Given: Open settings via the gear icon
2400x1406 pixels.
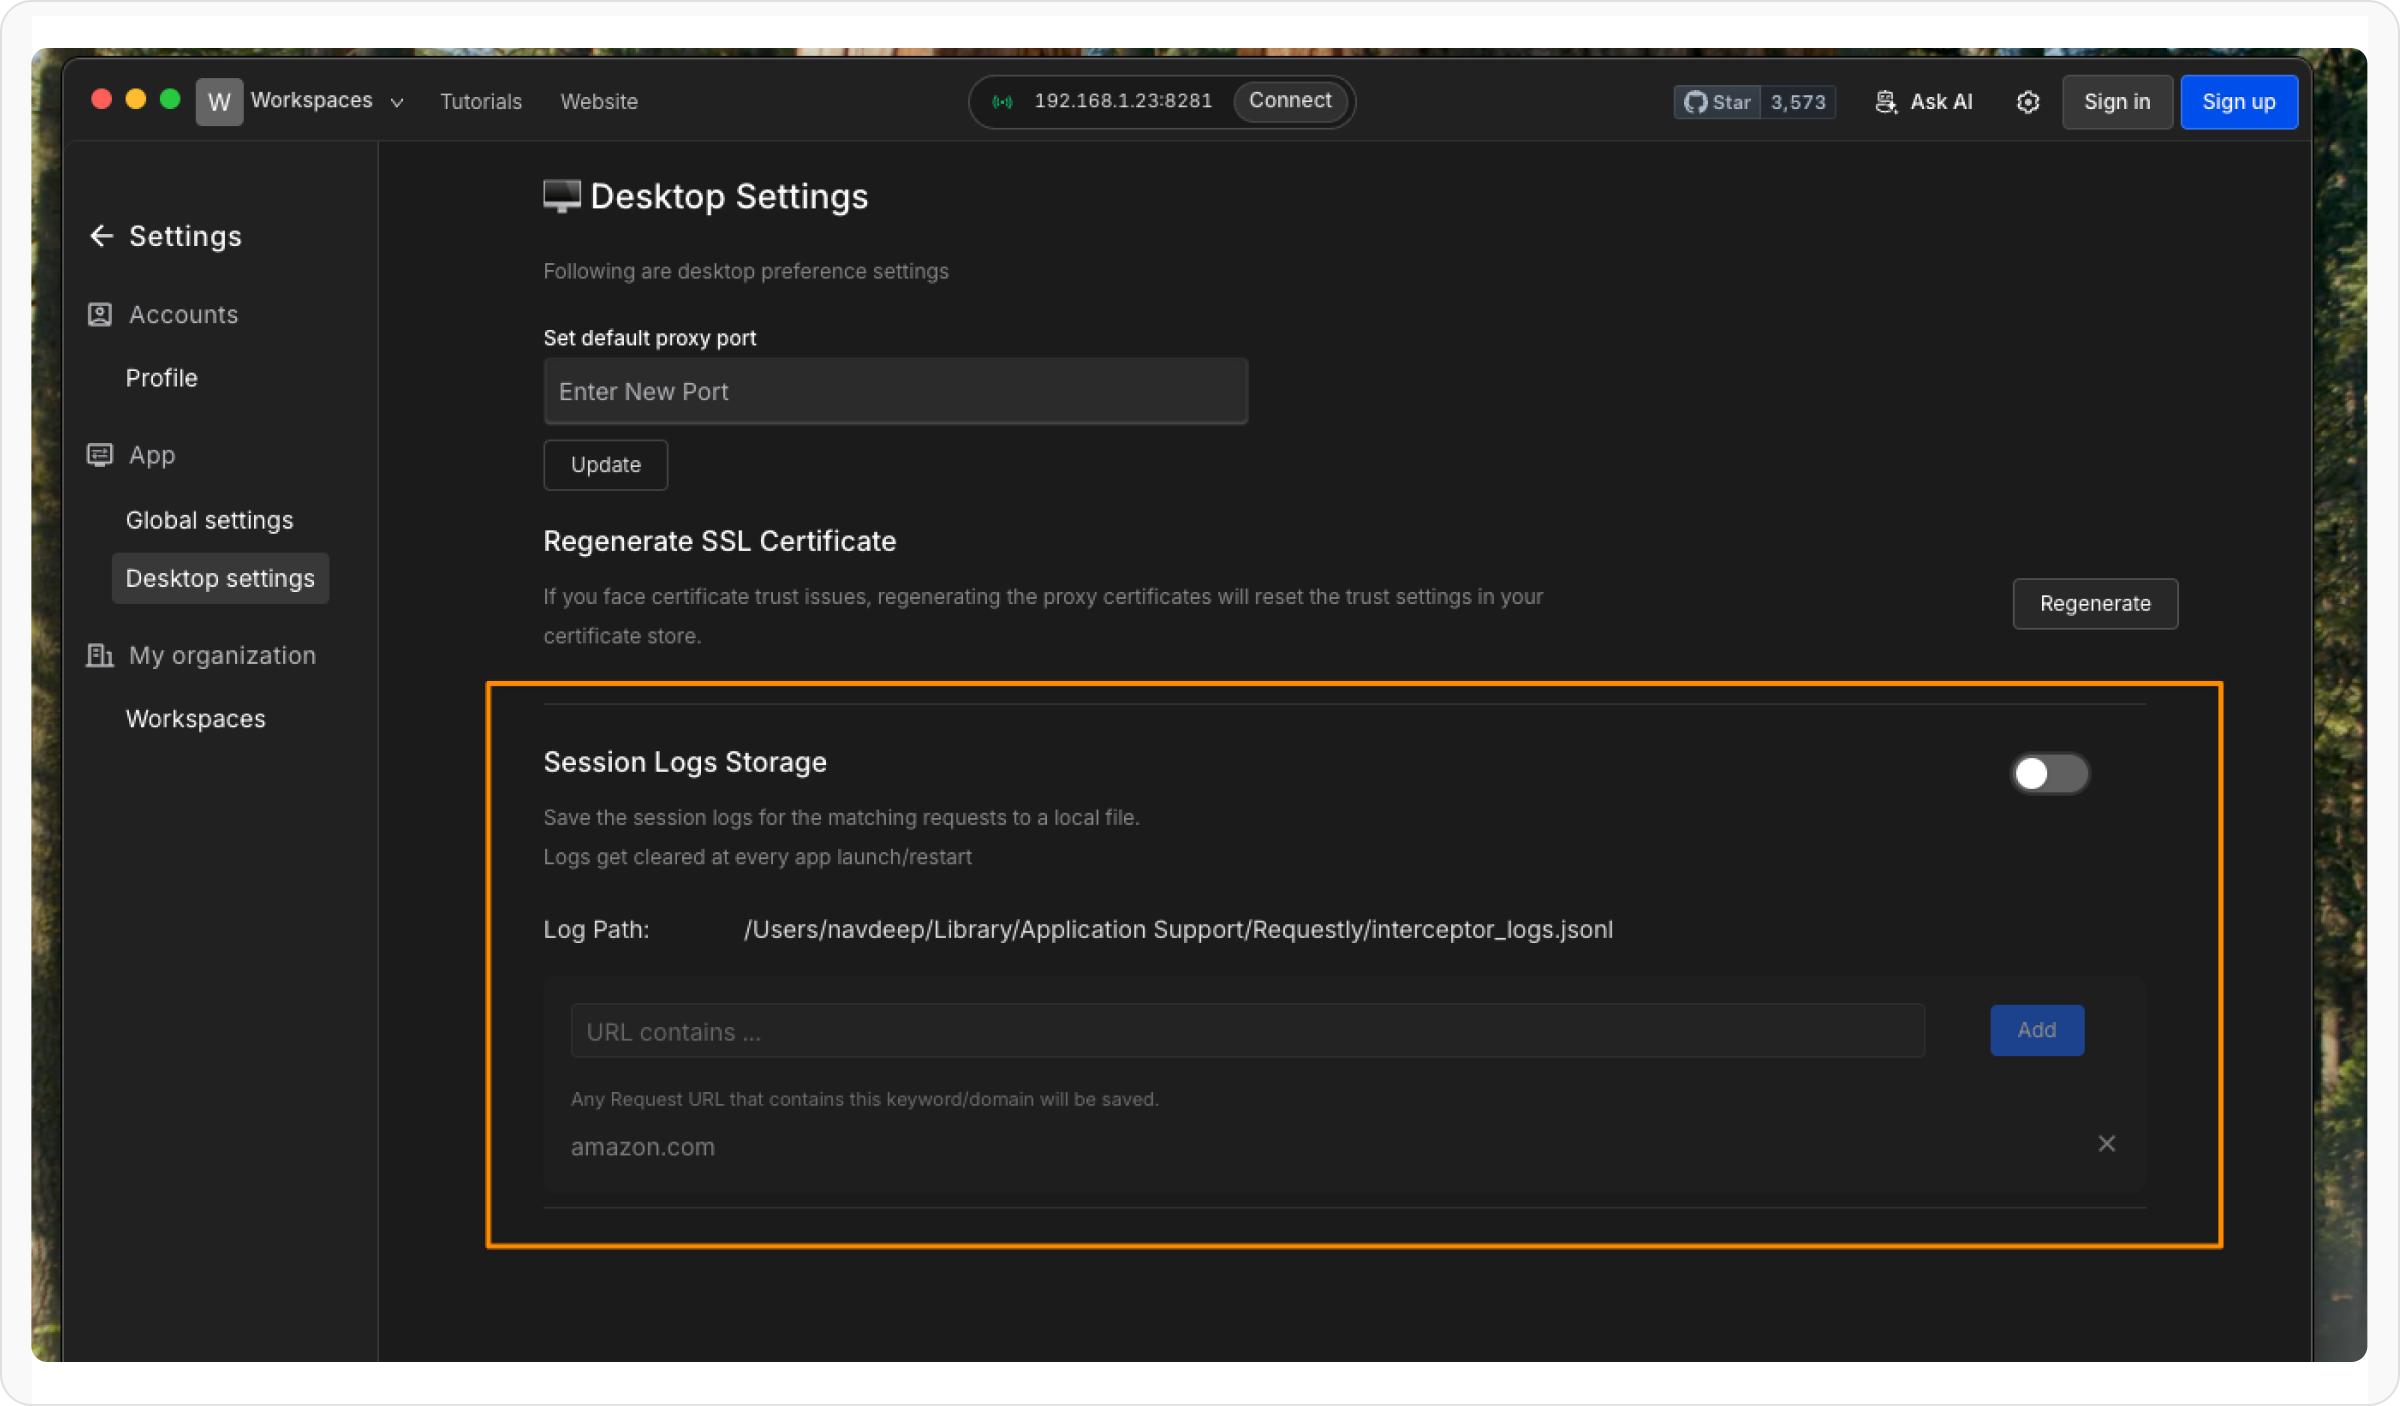Looking at the screenshot, I should point(2028,102).
